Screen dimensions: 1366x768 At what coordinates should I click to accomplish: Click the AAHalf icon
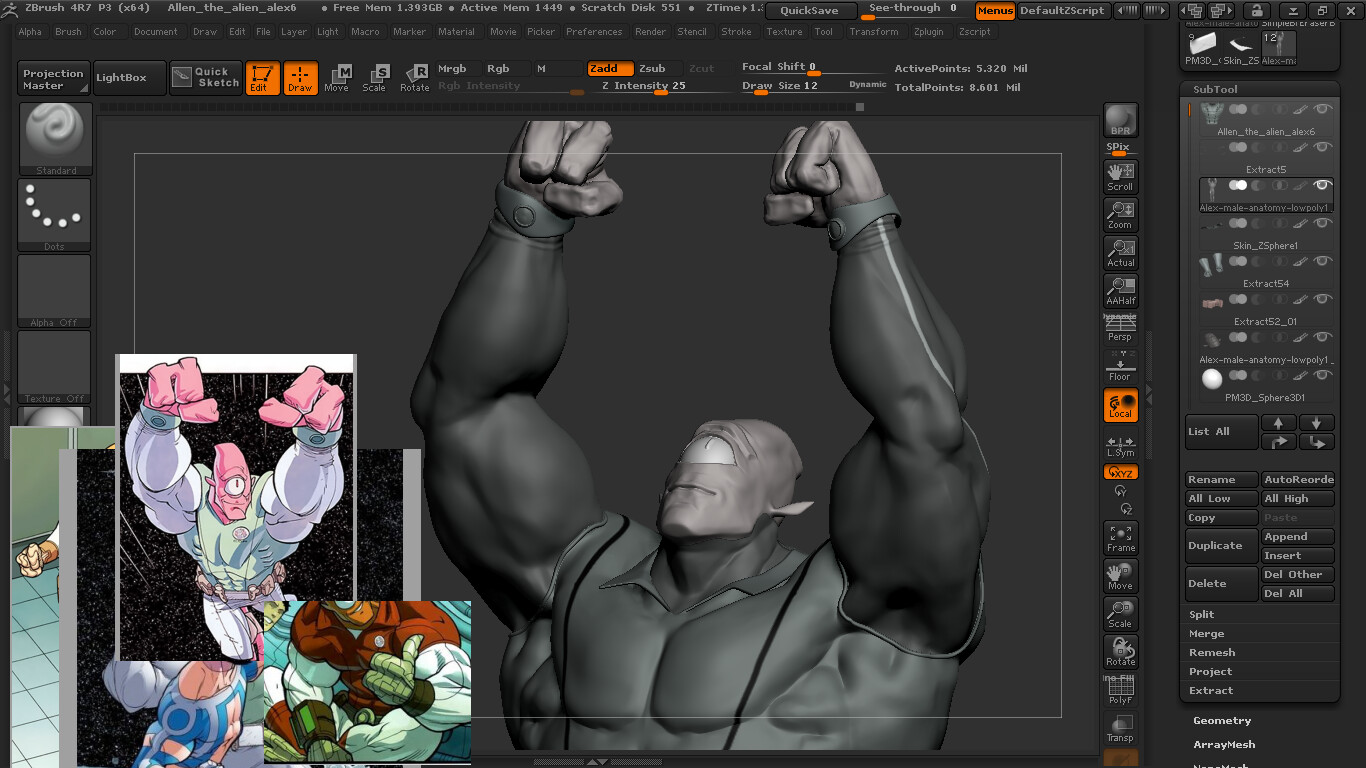1120,290
